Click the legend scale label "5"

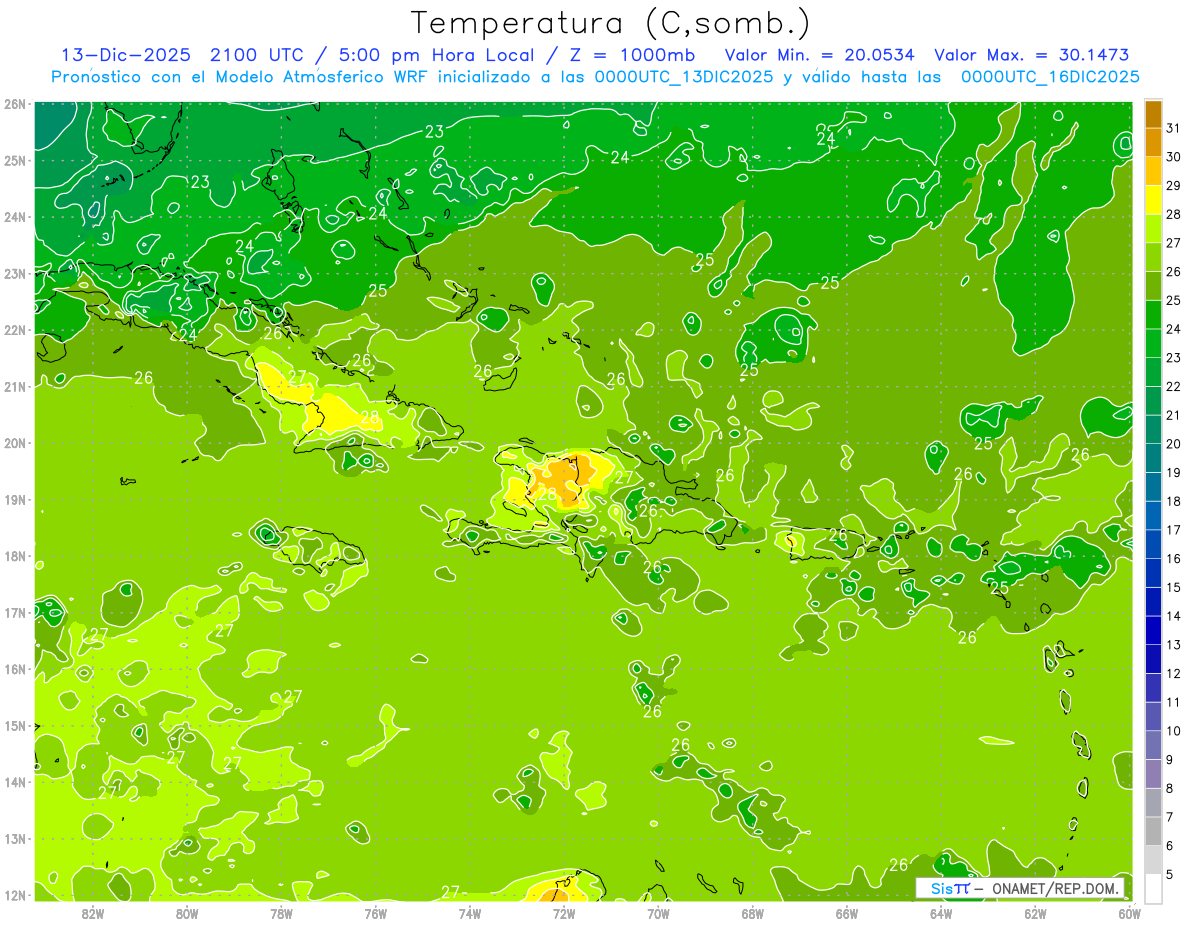click(x=1170, y=875)
